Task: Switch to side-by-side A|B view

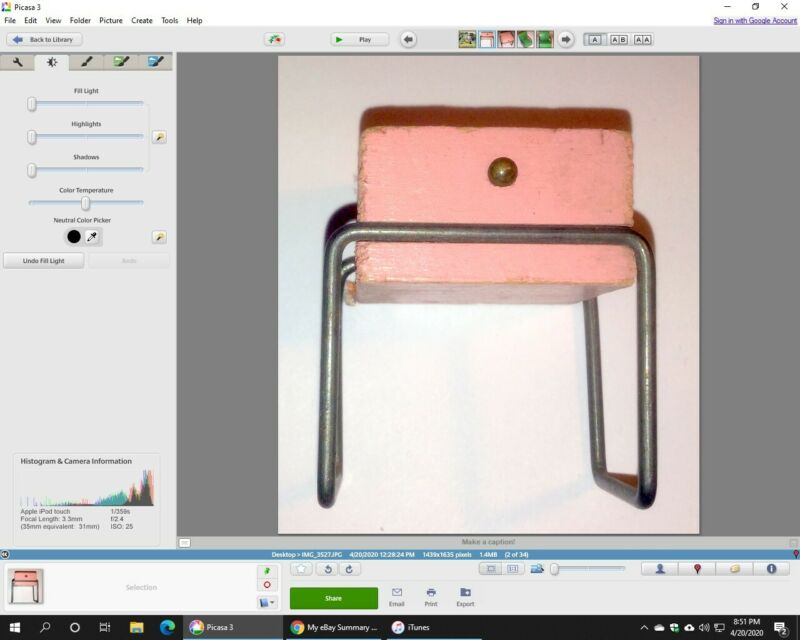Action: [x=618, y=40]
